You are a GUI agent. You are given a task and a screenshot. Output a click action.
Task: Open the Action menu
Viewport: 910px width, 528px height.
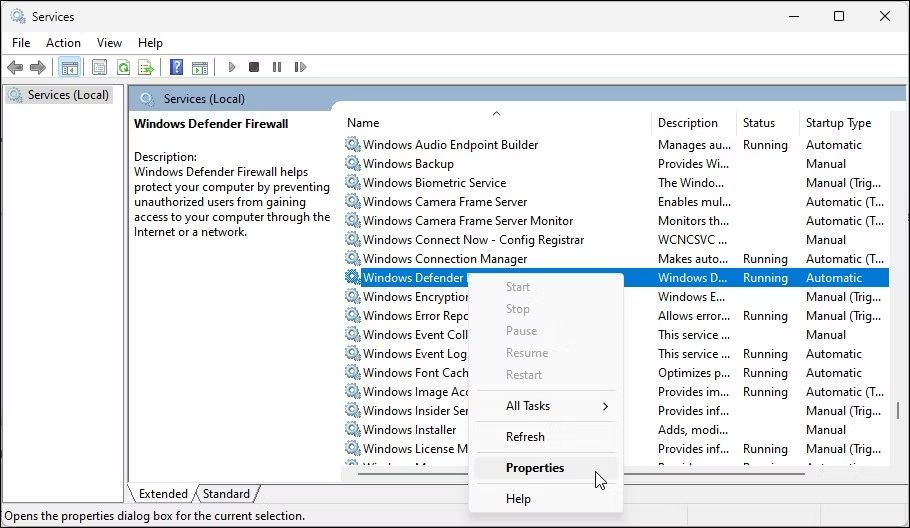[63, 43]
